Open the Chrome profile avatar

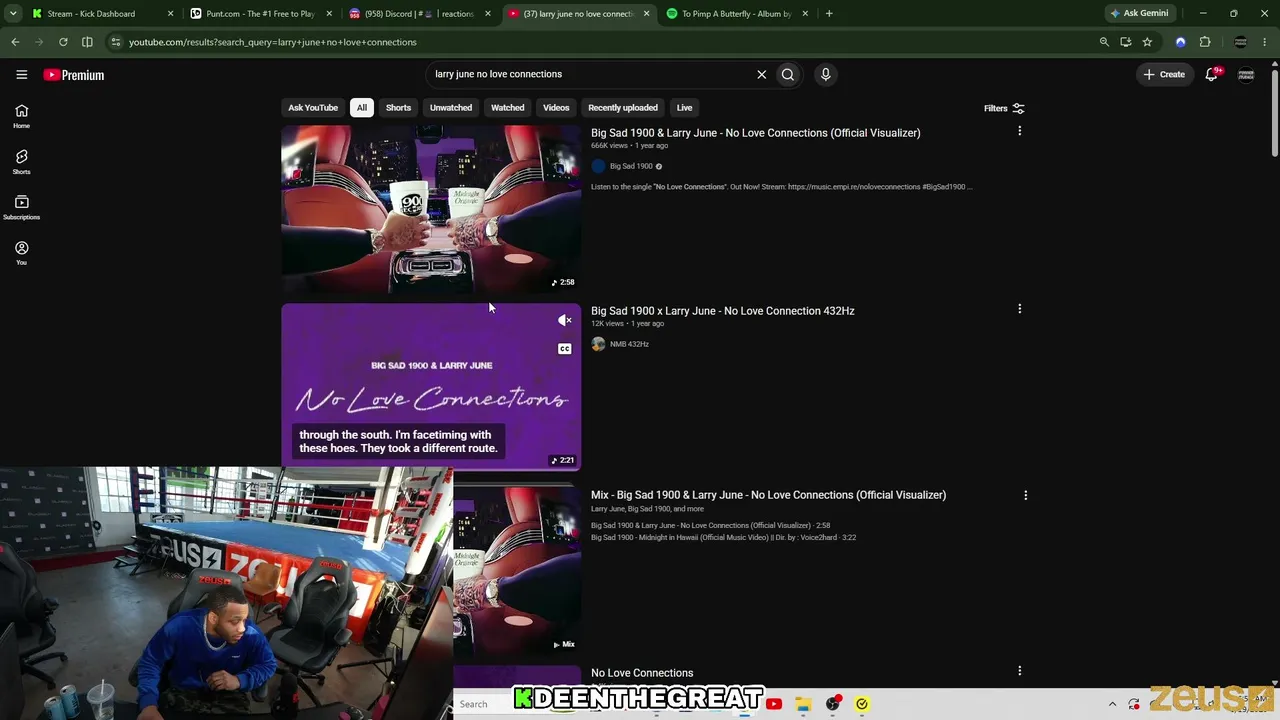tap(1241, 42)
